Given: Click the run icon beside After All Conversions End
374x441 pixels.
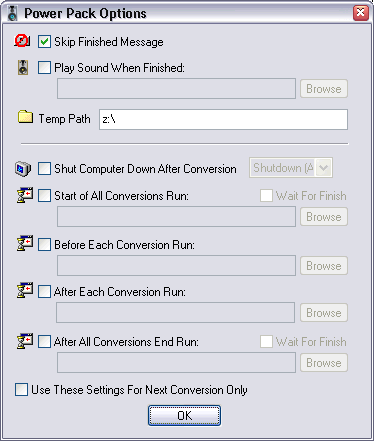Looking at the screenshot, I should click(x=25, y=341).
